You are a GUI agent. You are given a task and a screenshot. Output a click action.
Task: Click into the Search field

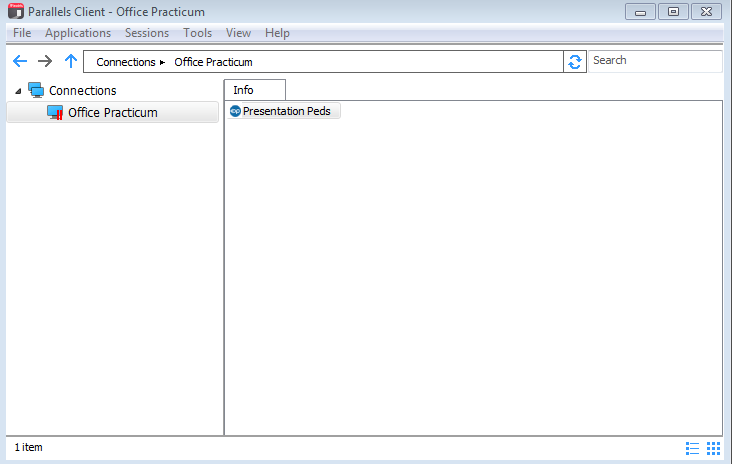coord(655,61)
